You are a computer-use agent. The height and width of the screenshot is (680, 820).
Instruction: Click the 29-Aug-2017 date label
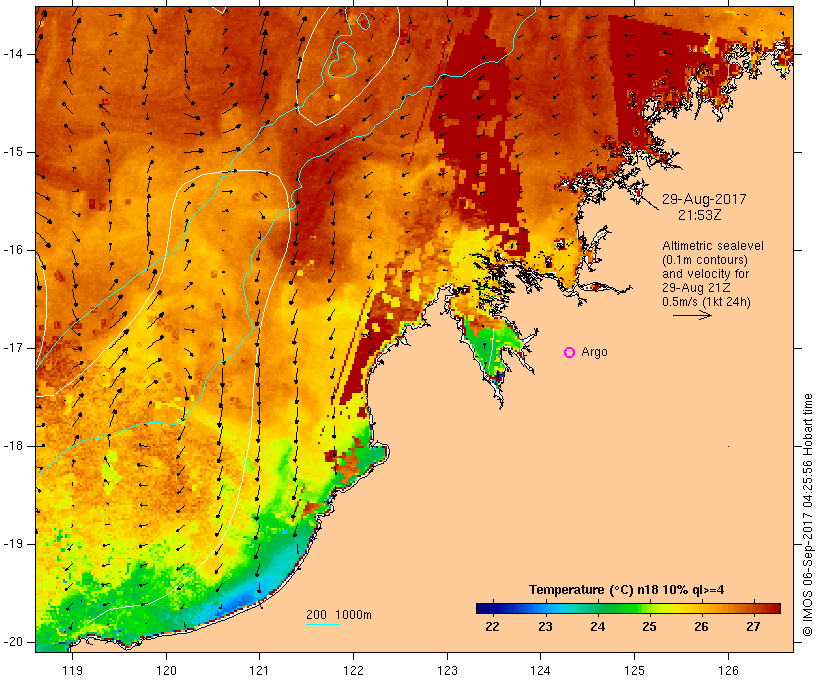(704, 199)
